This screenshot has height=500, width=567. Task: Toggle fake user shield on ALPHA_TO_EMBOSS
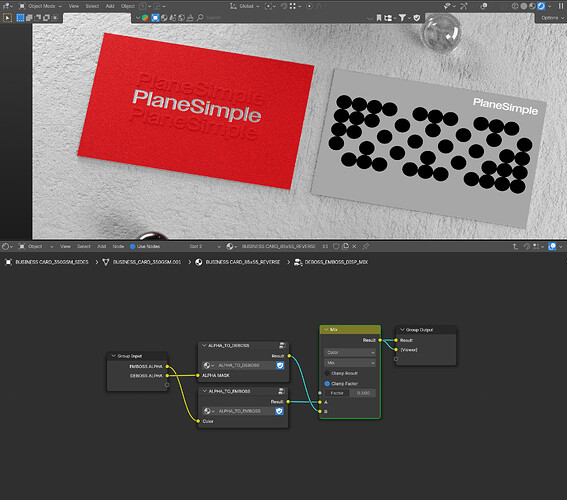coord(279,411)
